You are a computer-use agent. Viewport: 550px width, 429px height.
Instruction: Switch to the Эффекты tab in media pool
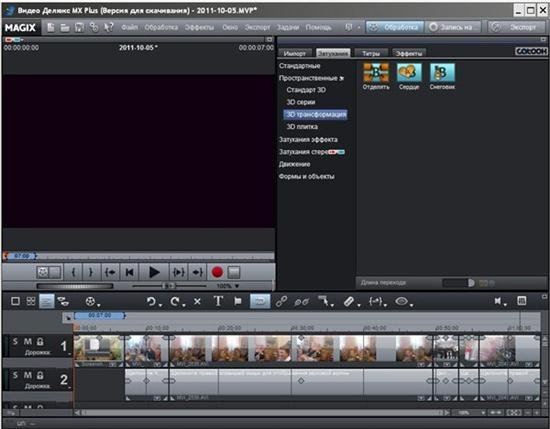[409, 53]
